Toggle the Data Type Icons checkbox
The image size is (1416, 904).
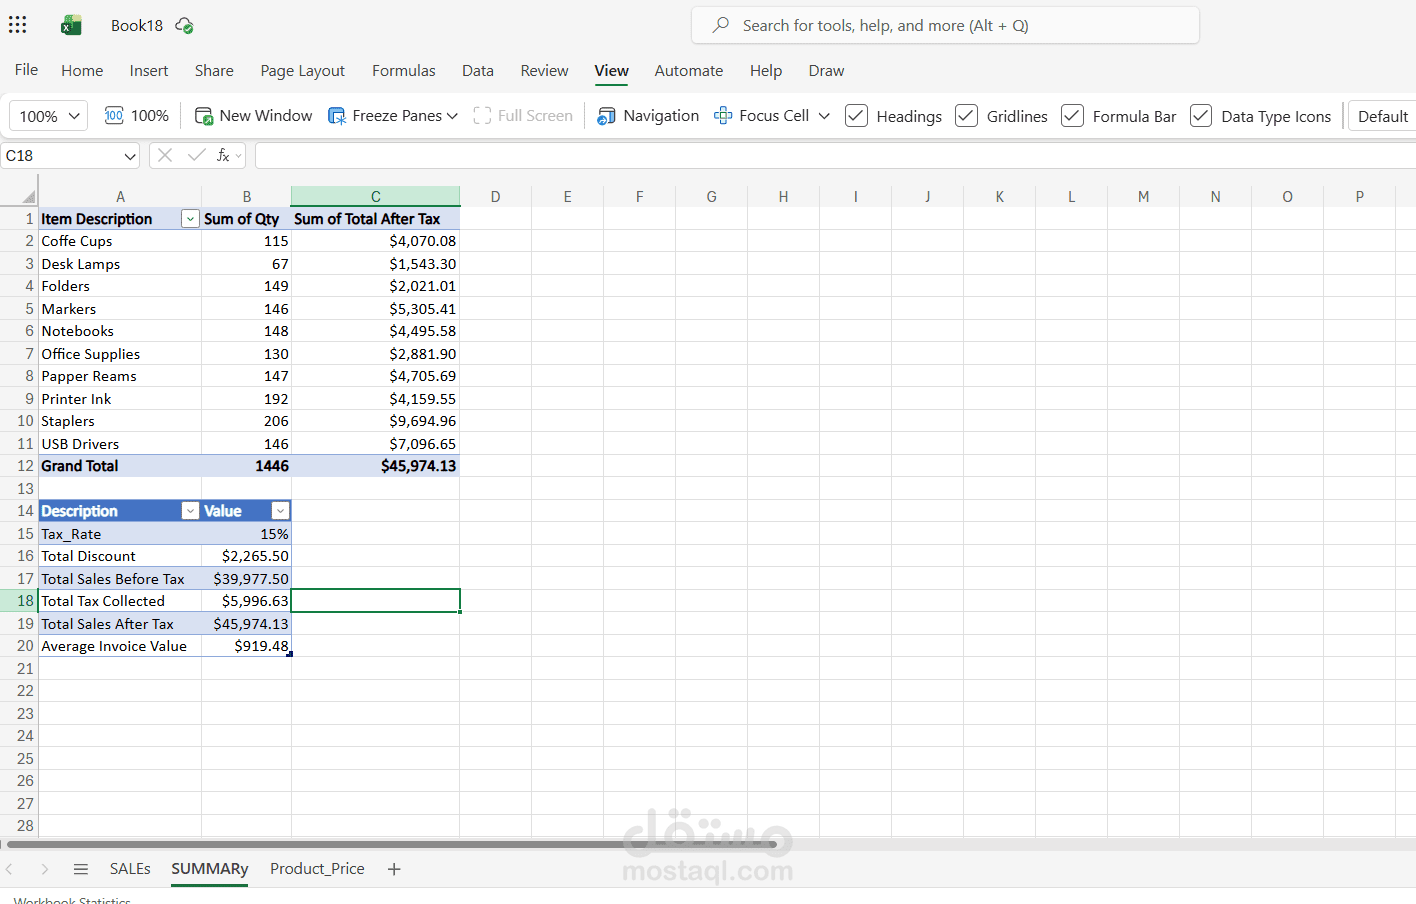point(1201,116)
